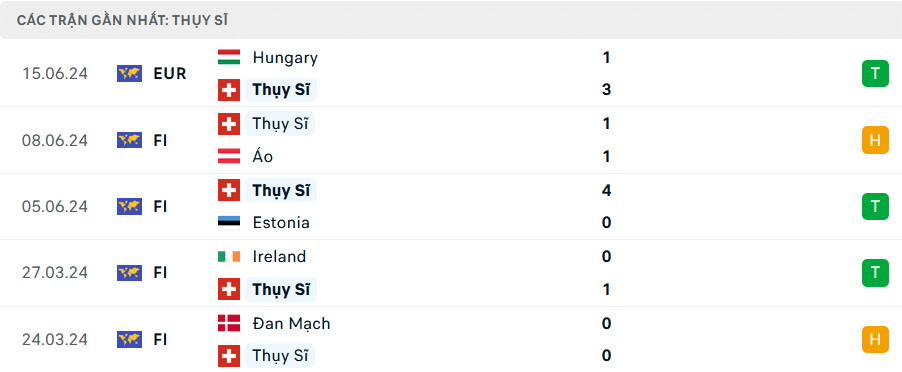Open match row dated 27.03.24

click(x=451, y=273)
